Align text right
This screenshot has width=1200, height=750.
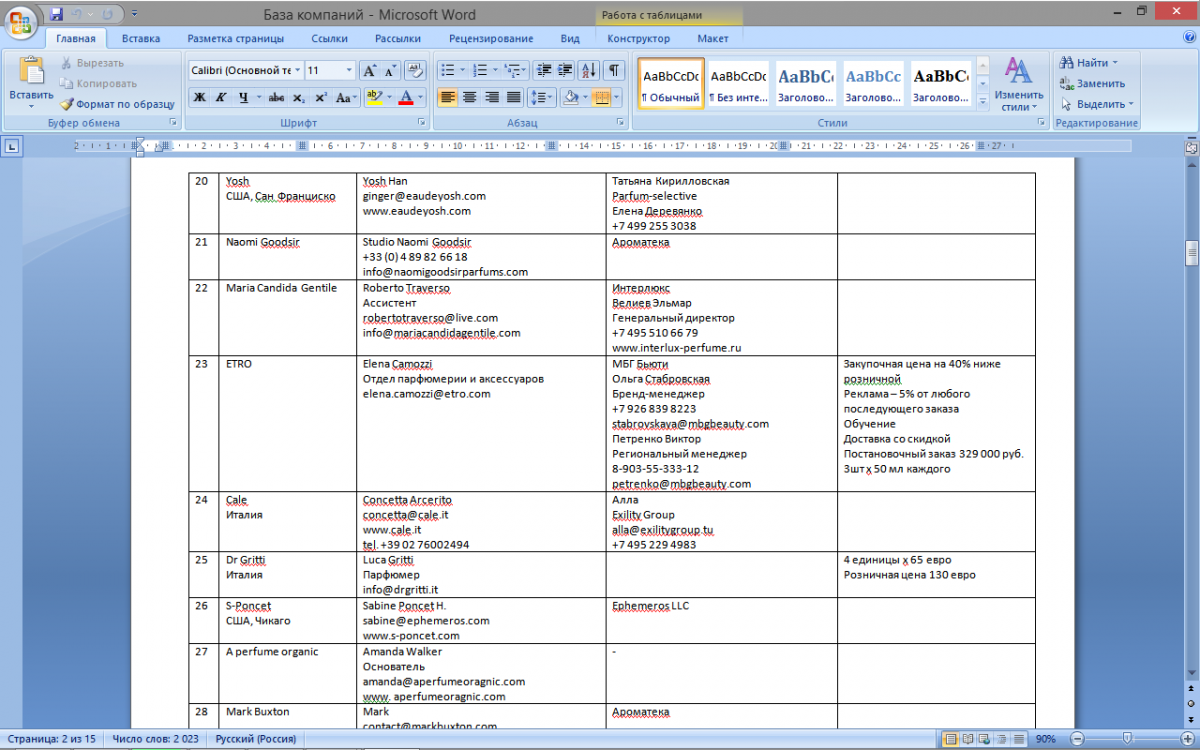click(491, 97)
